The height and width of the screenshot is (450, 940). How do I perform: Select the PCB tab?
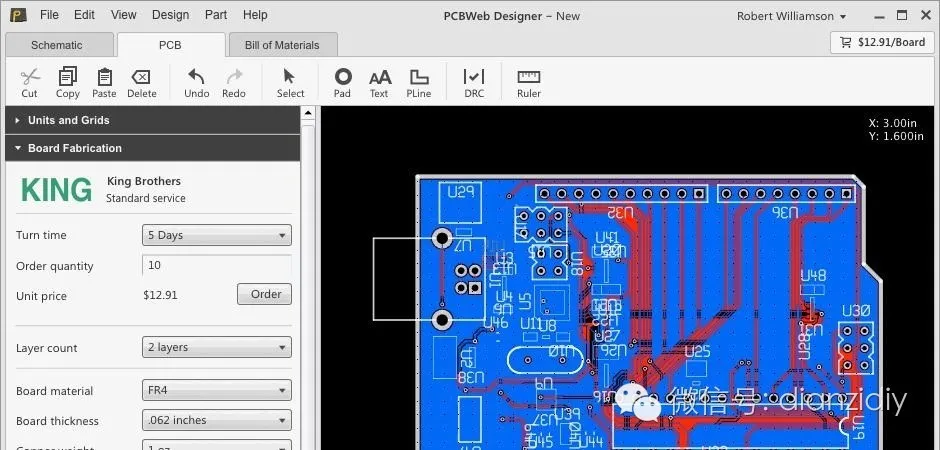pyautogui.click(x=170, y=45)
